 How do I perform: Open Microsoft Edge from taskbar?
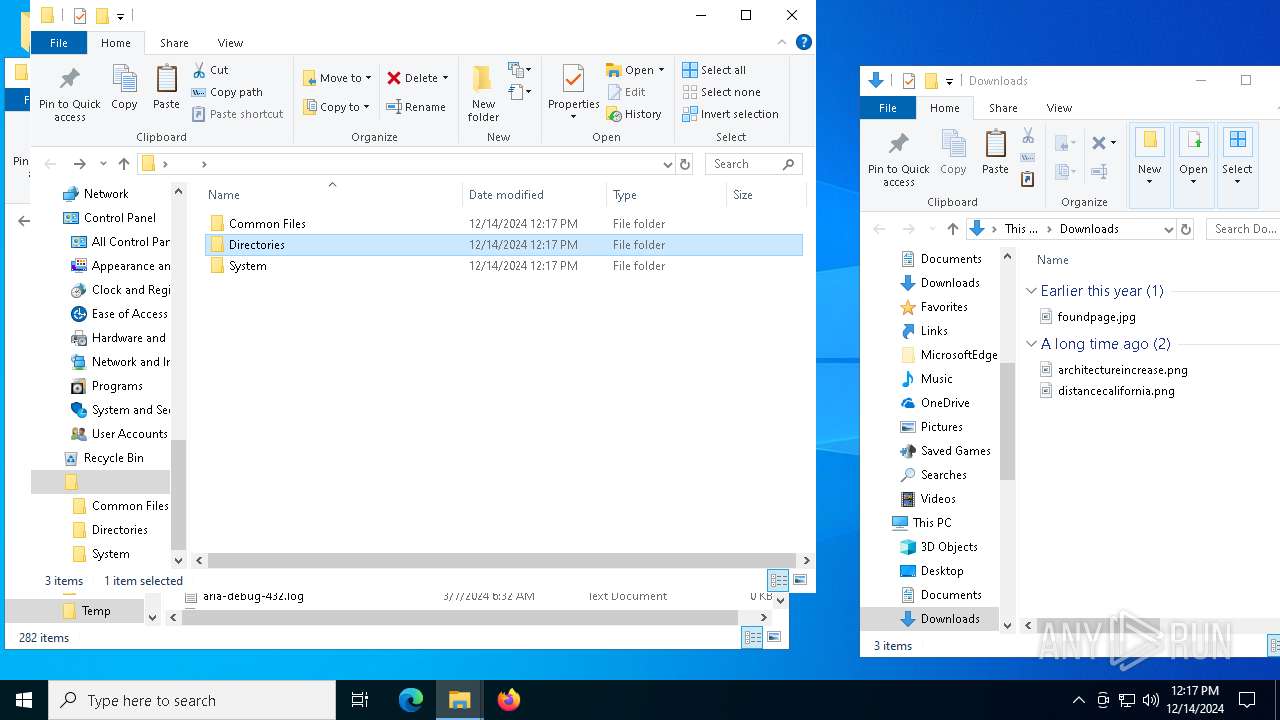[x=411, y=700]
